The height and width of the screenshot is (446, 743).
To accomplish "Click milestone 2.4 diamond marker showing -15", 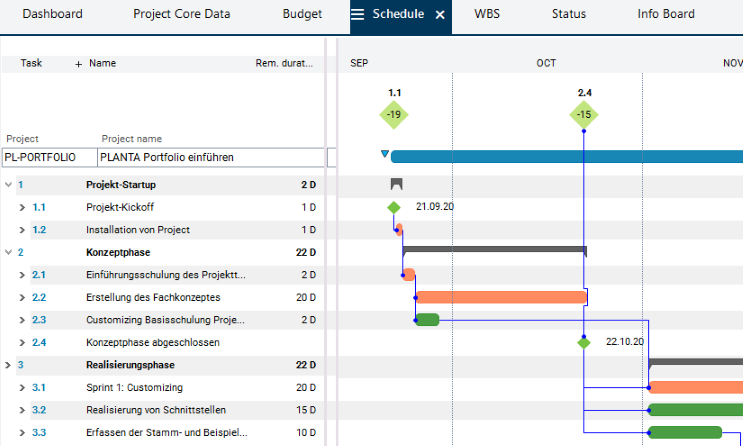I will [584, 114].
